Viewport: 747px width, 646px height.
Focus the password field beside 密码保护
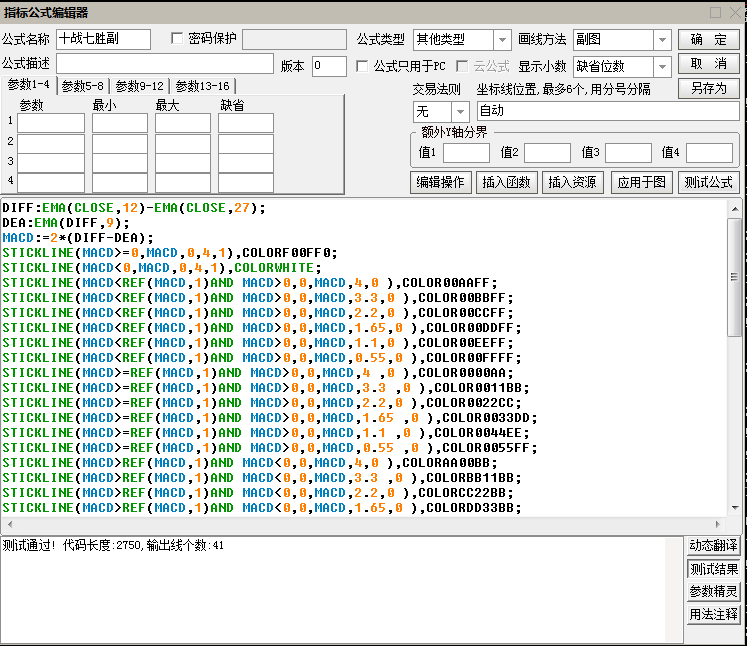click(294, 39)
